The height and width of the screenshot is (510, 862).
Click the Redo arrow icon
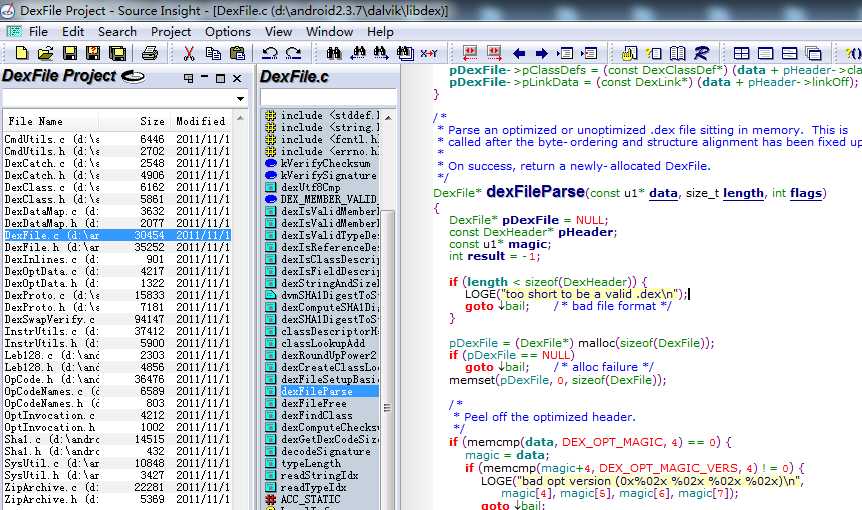(x=294, y=53)
